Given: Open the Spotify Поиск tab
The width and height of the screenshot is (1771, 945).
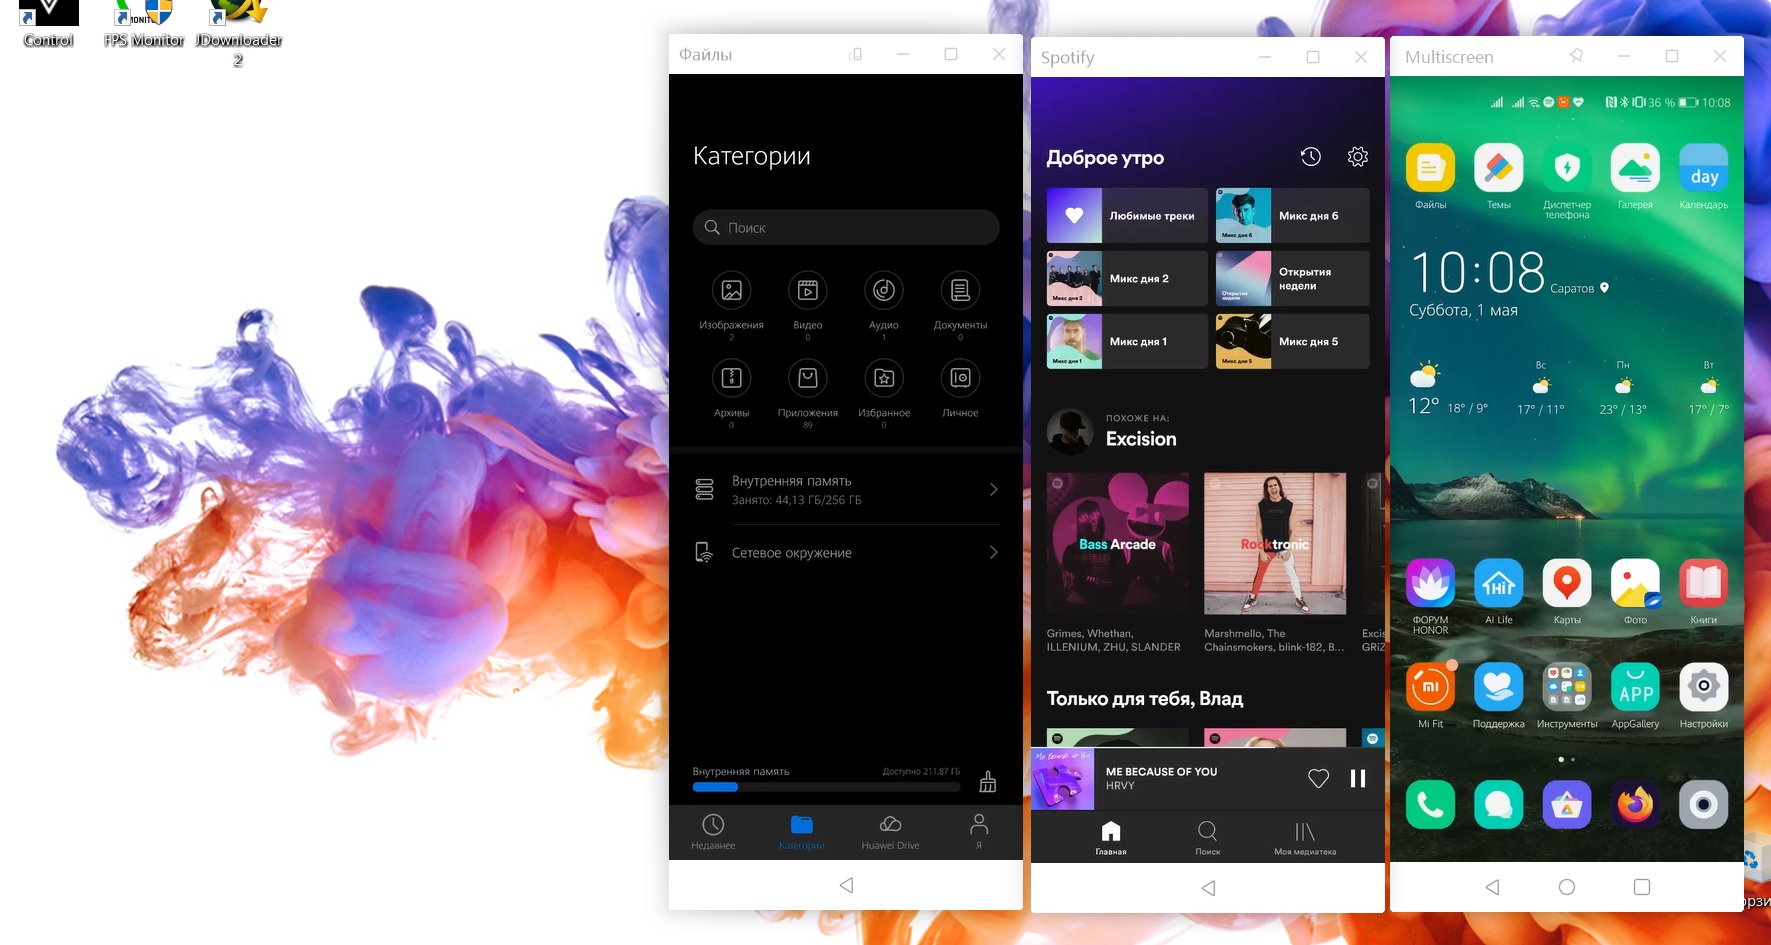Looking at the screenshot, I should coord(1208,838).
